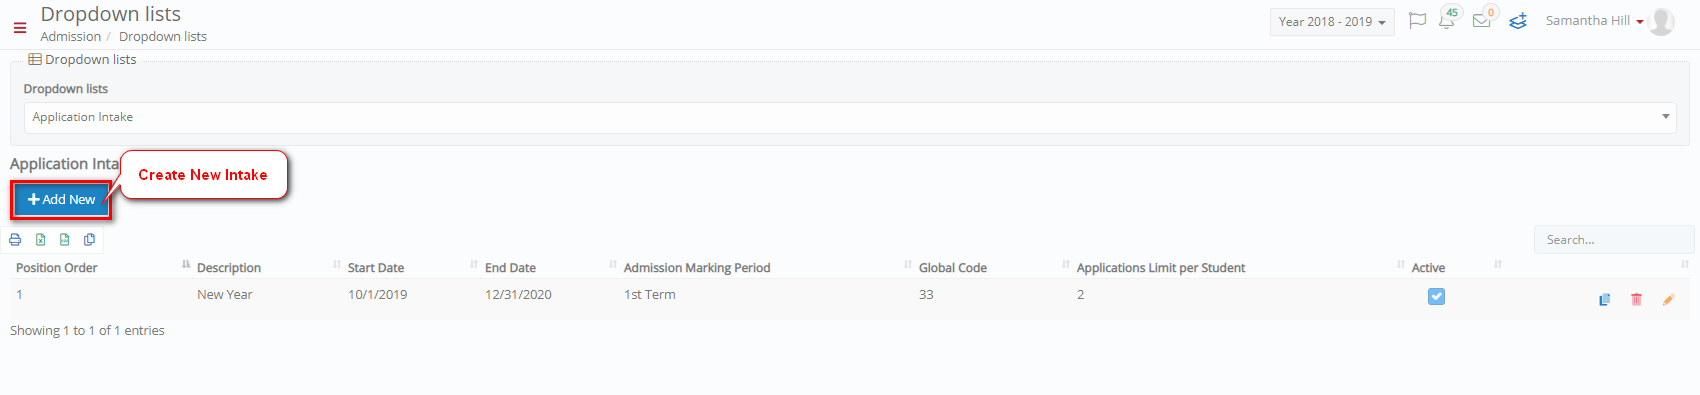
Task: Open messages envelope icon
Action: coord(1482,19)
